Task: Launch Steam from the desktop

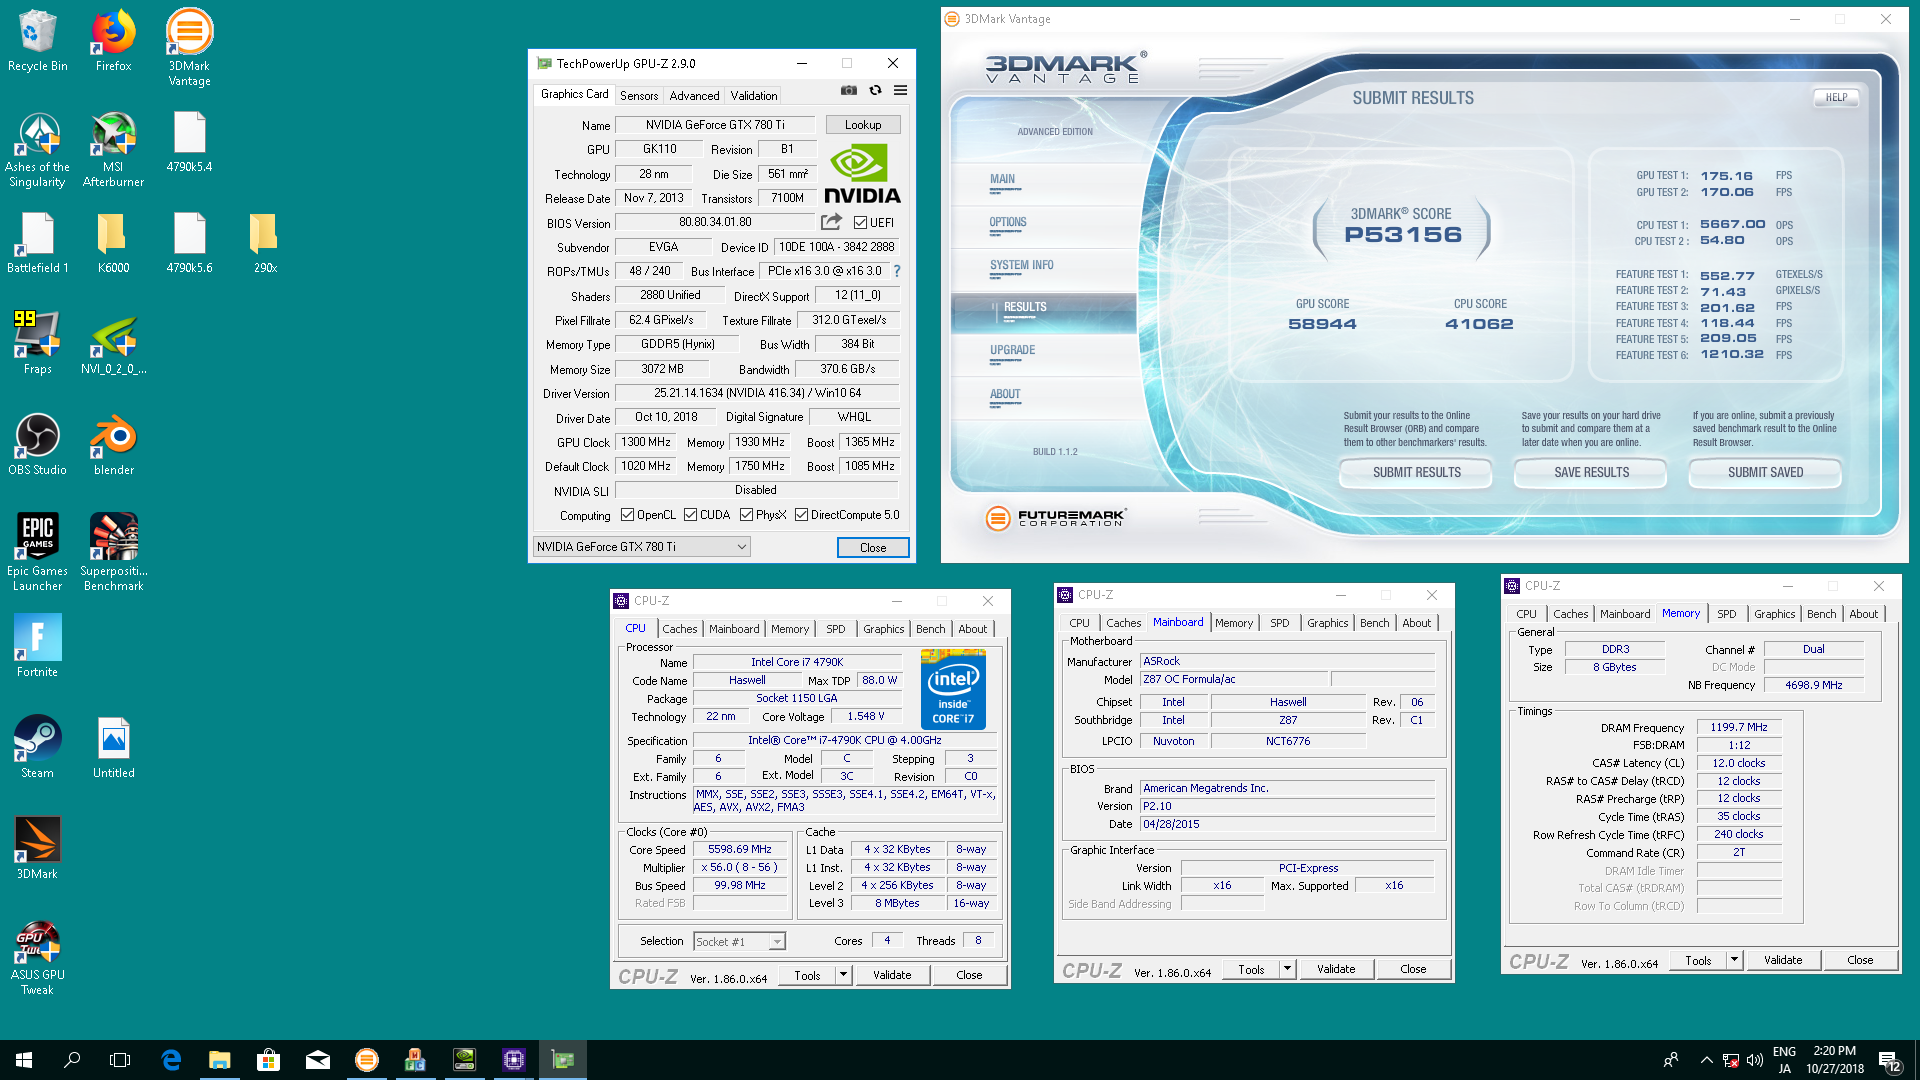Action: point(37,747)
